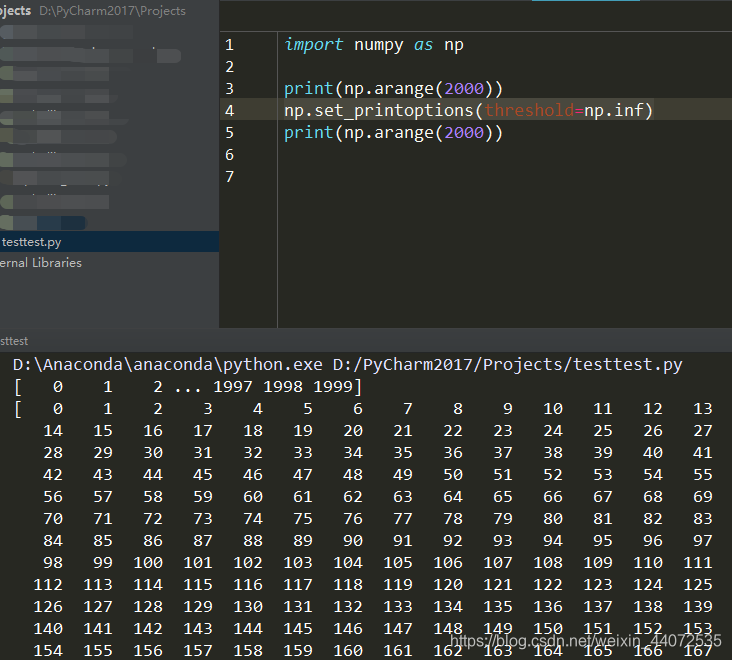The height and width of the screenshot is (660, 732).
Task: Click line number 4 in the gutter
Action: tap(229, 111)
